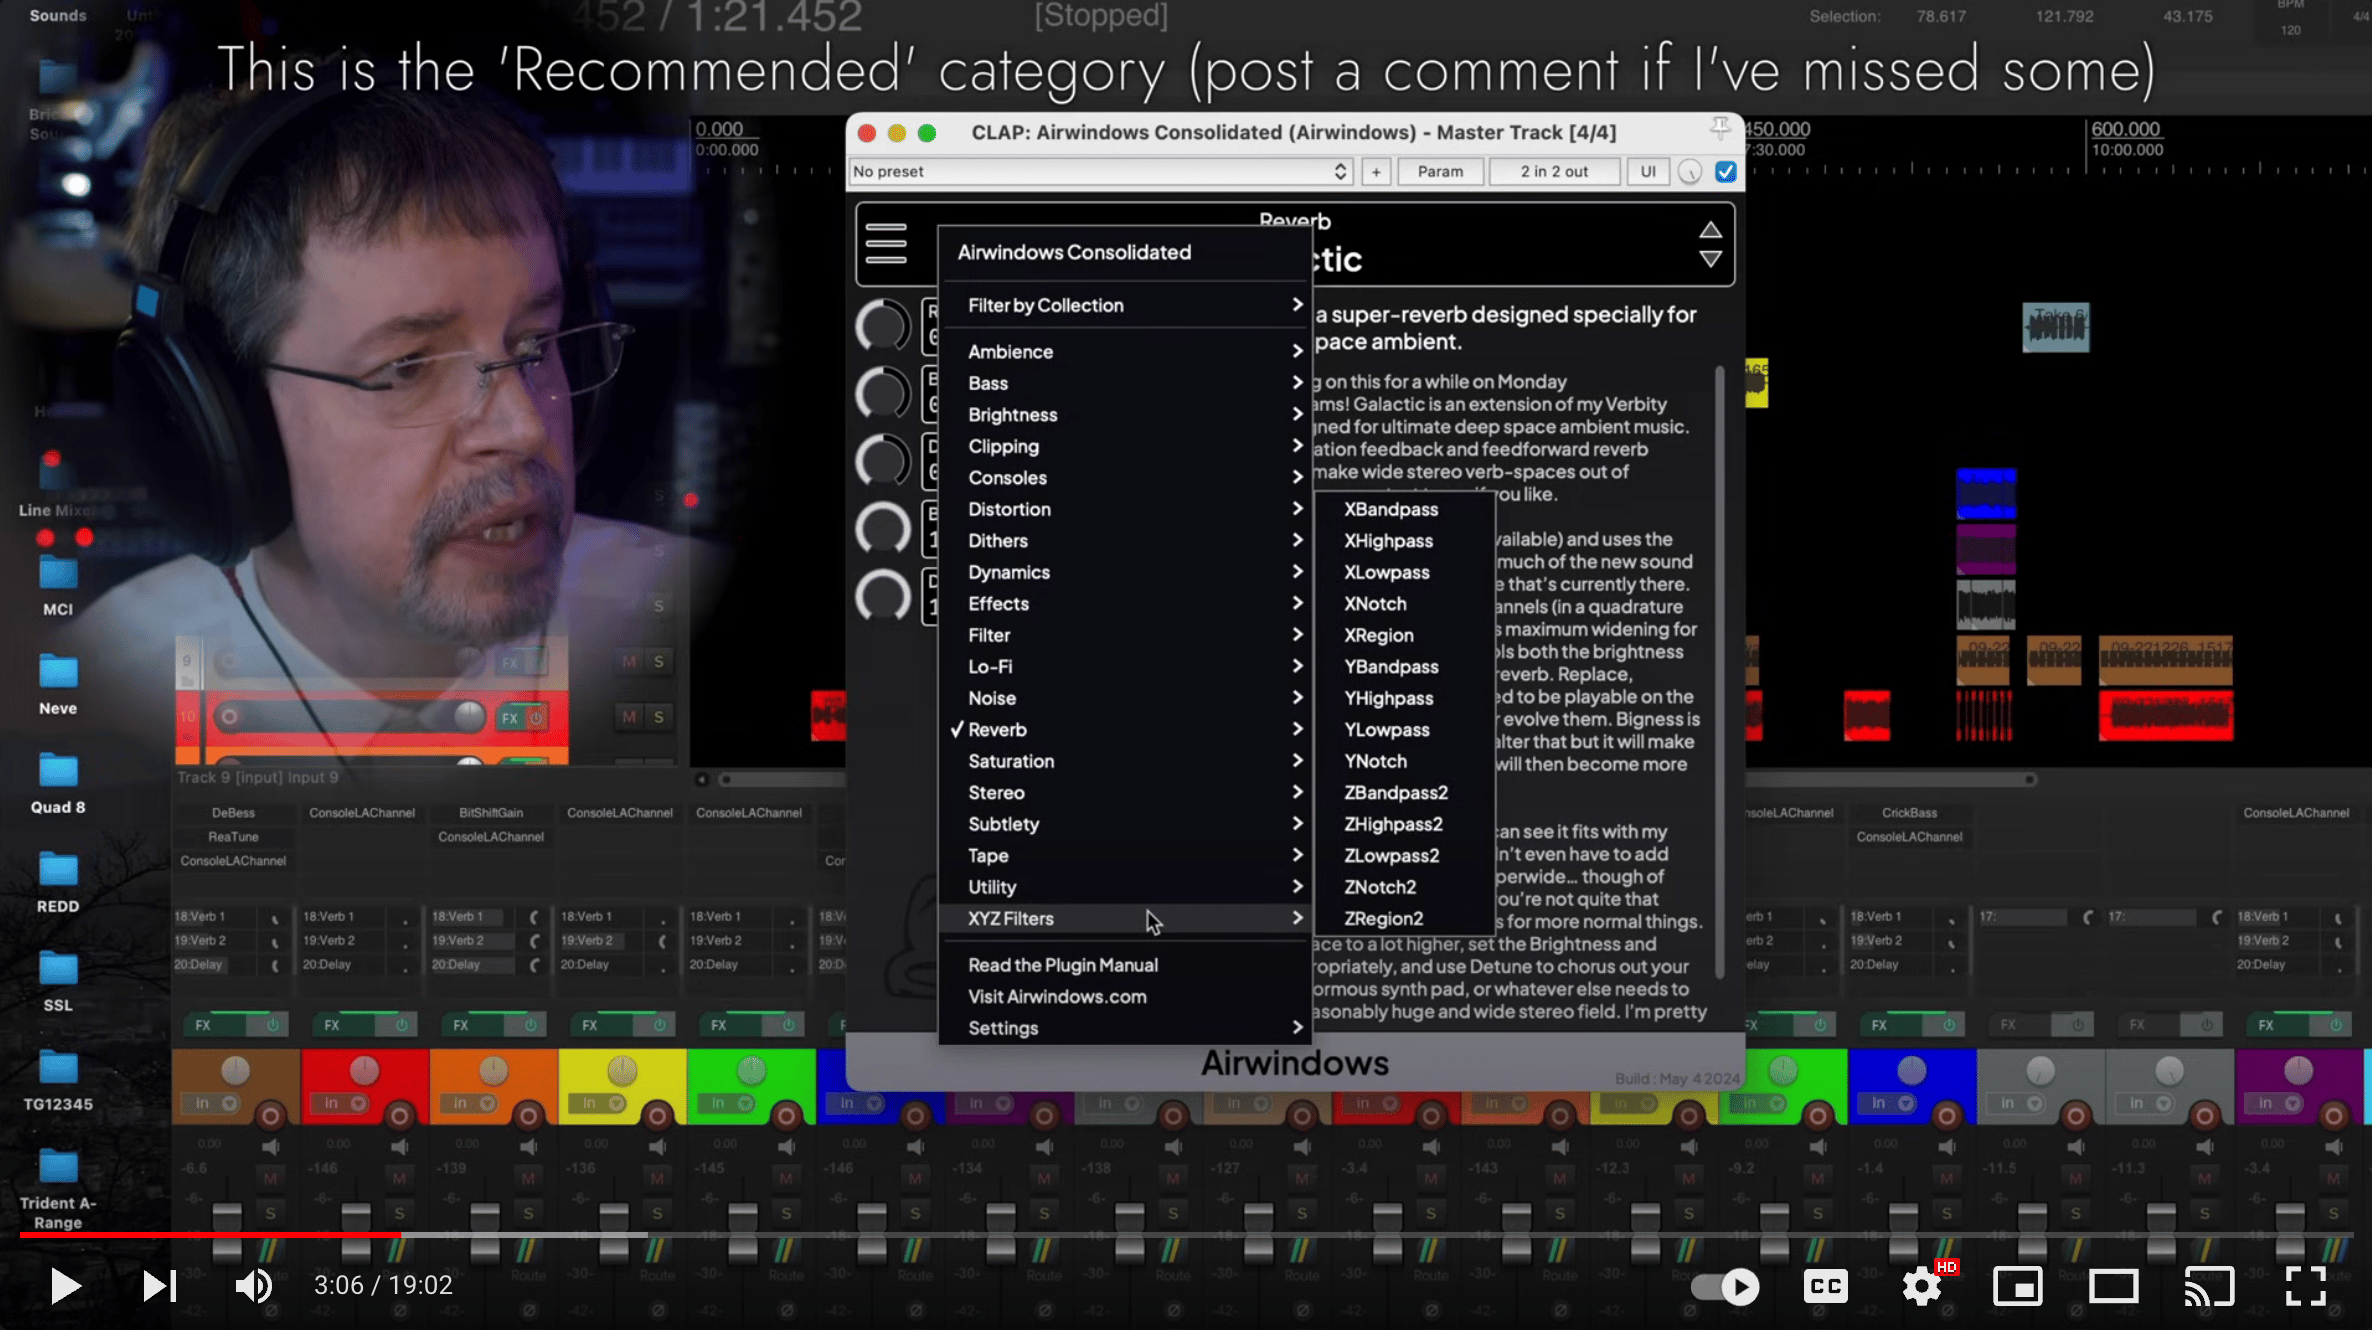
Task: Expand the Bass category
Action: pyautogui.click(x=1125, y=383)
